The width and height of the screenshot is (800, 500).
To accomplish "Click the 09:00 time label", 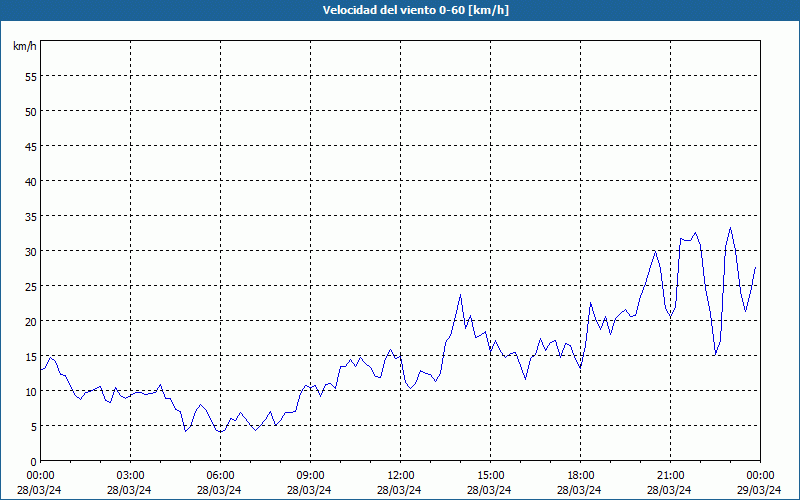I will point(310,476).
